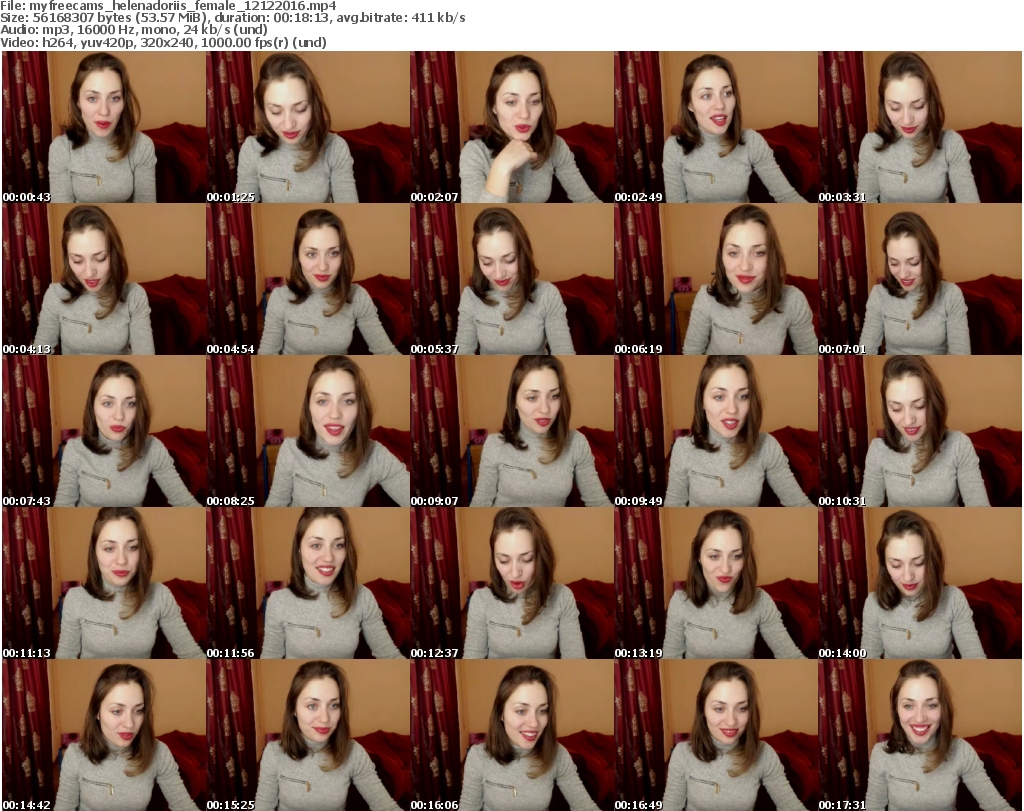The image size is (1024, 811).
Task: Choose the thumbnail stamped 00:15:25
Action: (x=308, y=735)
